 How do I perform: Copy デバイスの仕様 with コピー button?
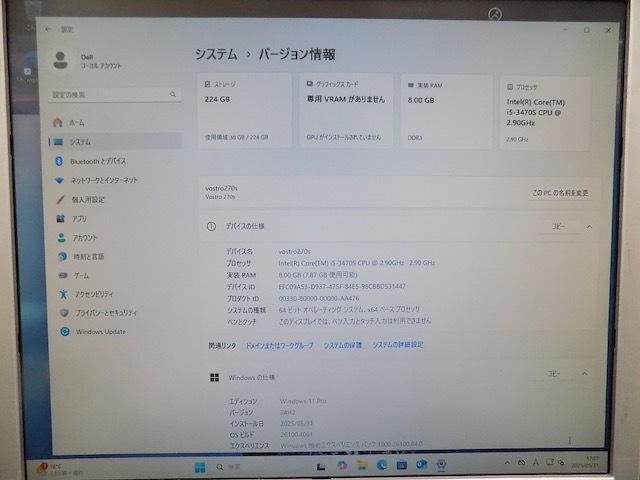tap(558, 226)
